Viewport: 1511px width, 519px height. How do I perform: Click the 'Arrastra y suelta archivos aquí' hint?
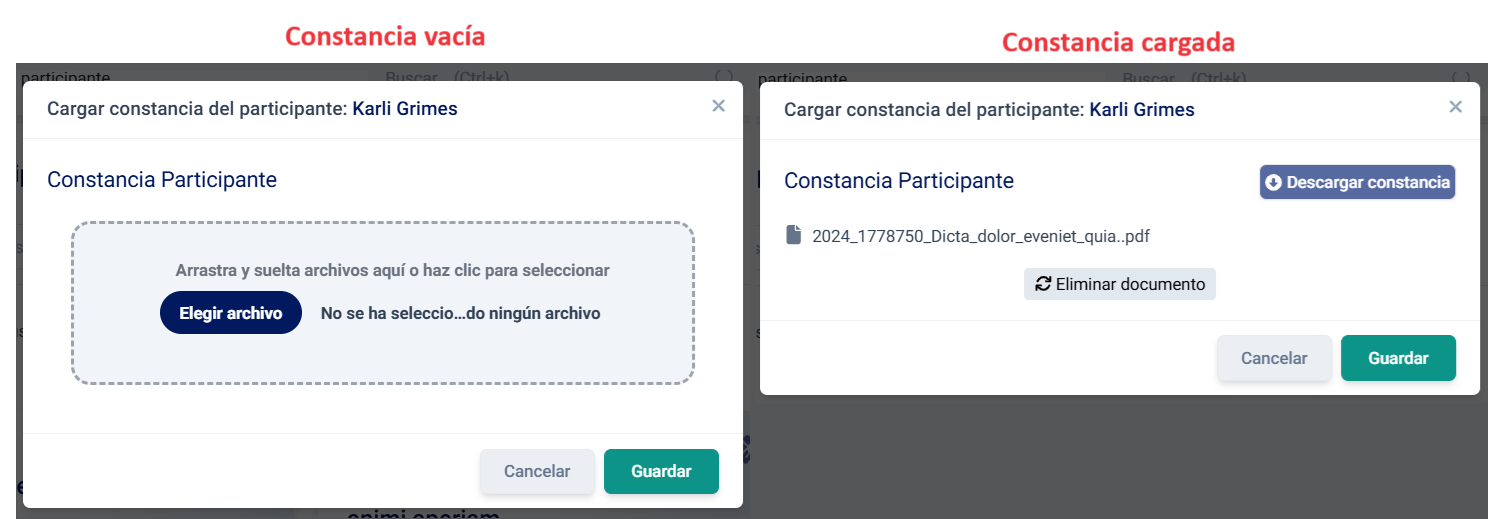[x=392, y=270]
